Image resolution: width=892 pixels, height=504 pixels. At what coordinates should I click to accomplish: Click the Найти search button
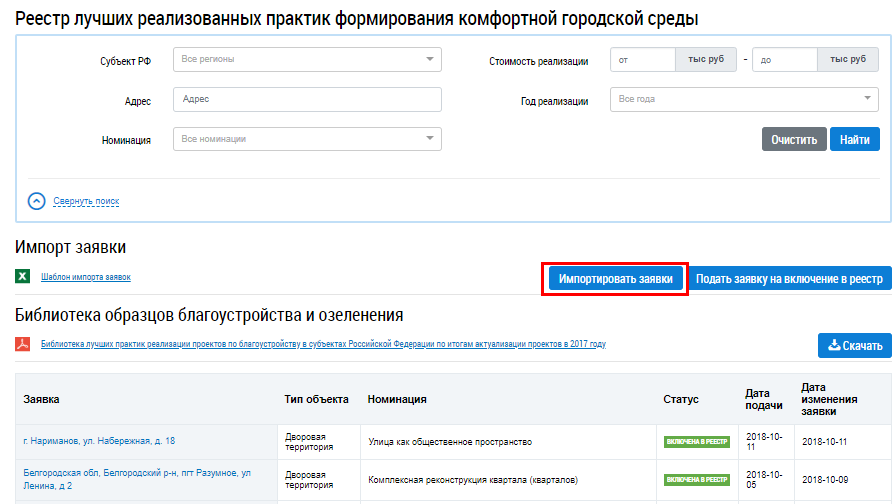pyautogui.click(x=854, y=139)
